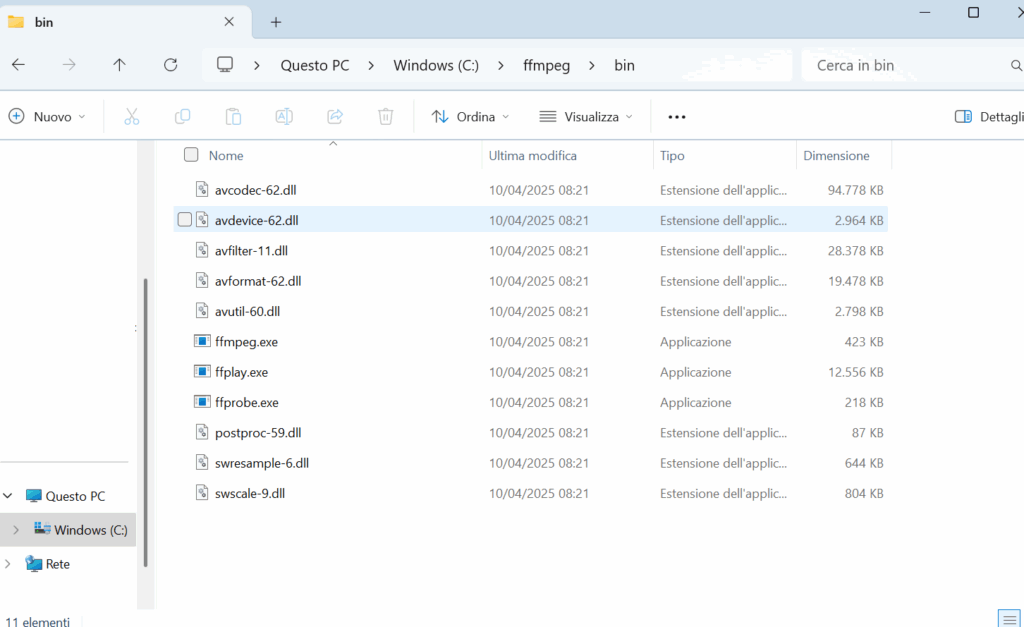Click the postproc-59.dll file icon

pyautogui.click(x=202, y=432)
